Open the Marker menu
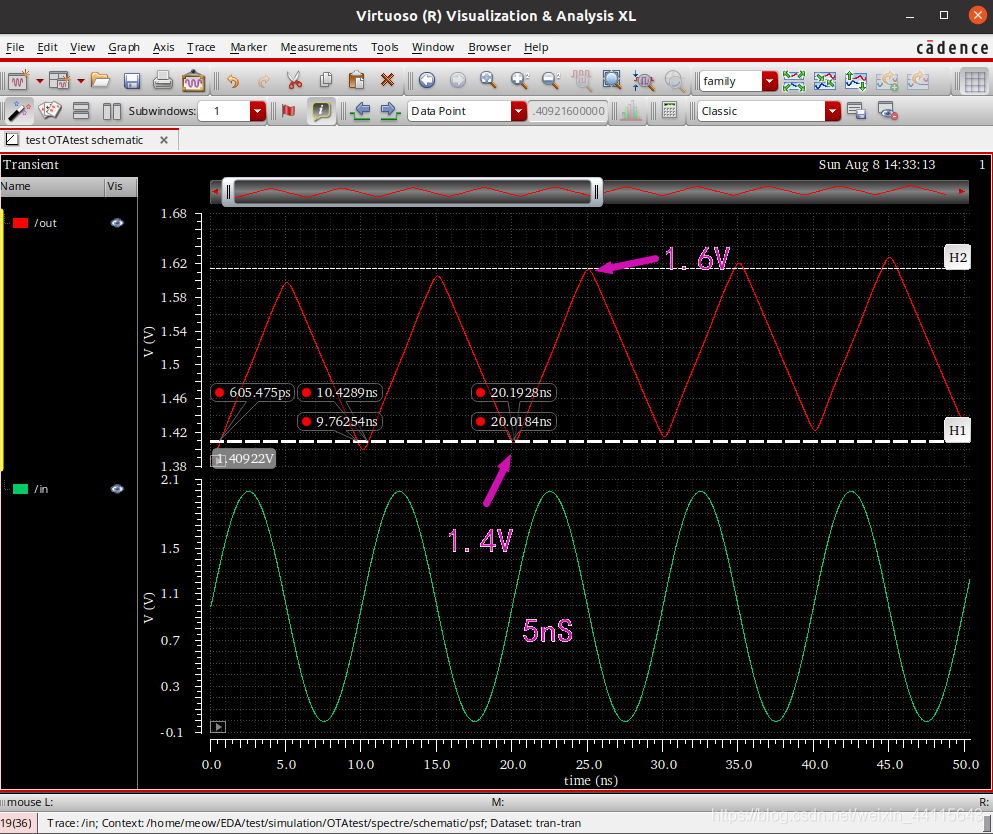993x834 pixels. pos(248,47)
